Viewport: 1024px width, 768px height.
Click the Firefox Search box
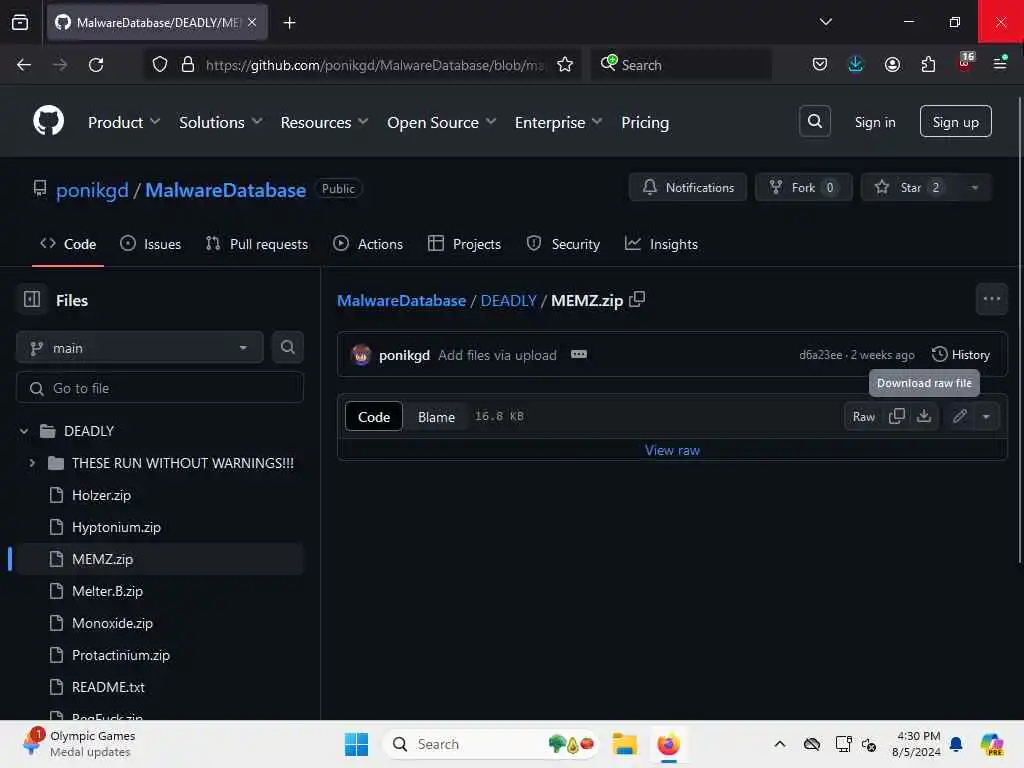[681, 65]
